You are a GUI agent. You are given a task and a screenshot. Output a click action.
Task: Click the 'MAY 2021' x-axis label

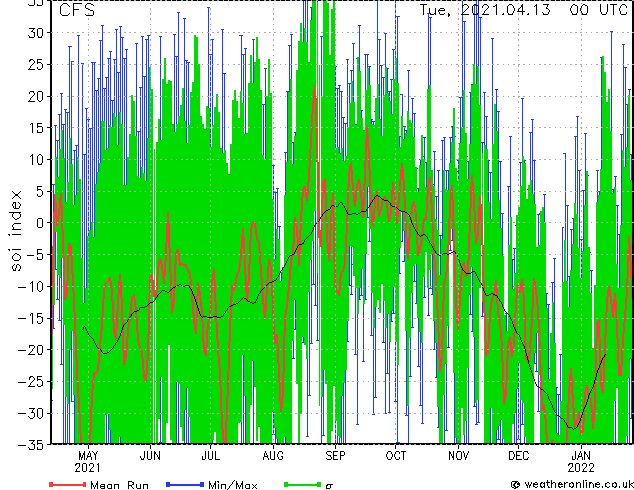click(88, 462)
